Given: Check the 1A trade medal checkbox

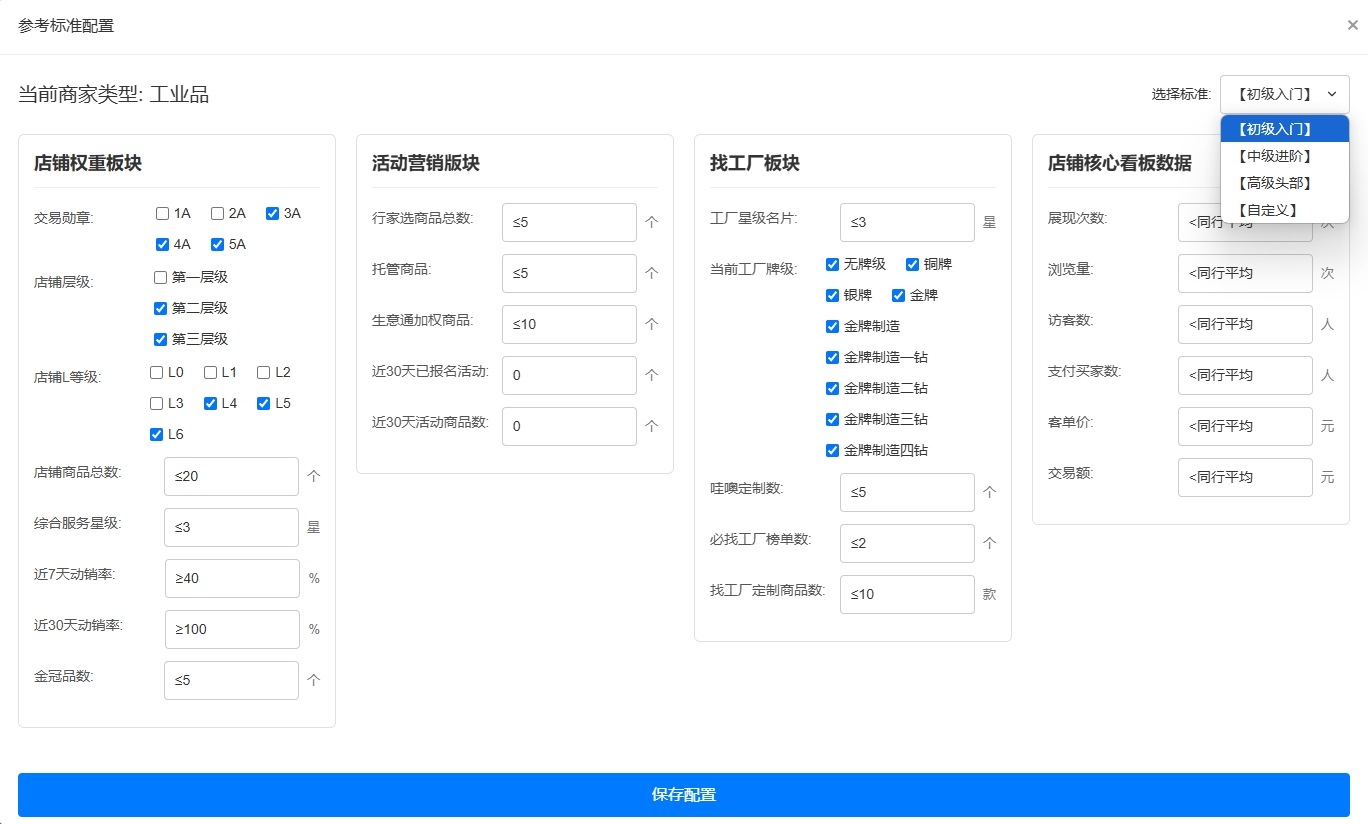Looking at the screenshot, I should [161, 213].
